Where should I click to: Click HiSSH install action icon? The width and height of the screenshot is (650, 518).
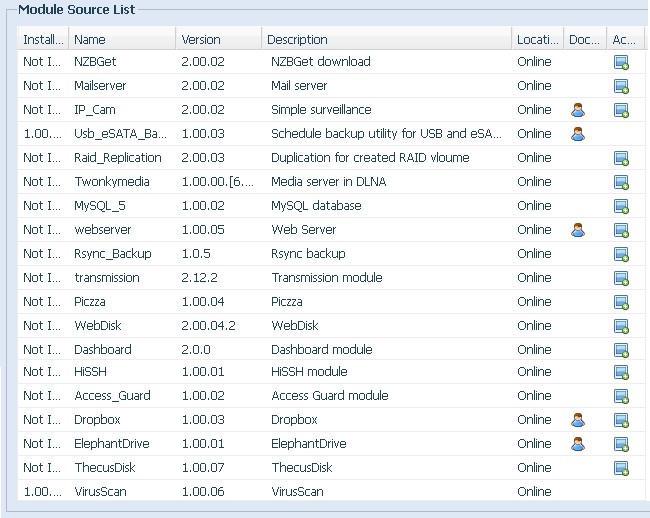[x=621, y=373]
